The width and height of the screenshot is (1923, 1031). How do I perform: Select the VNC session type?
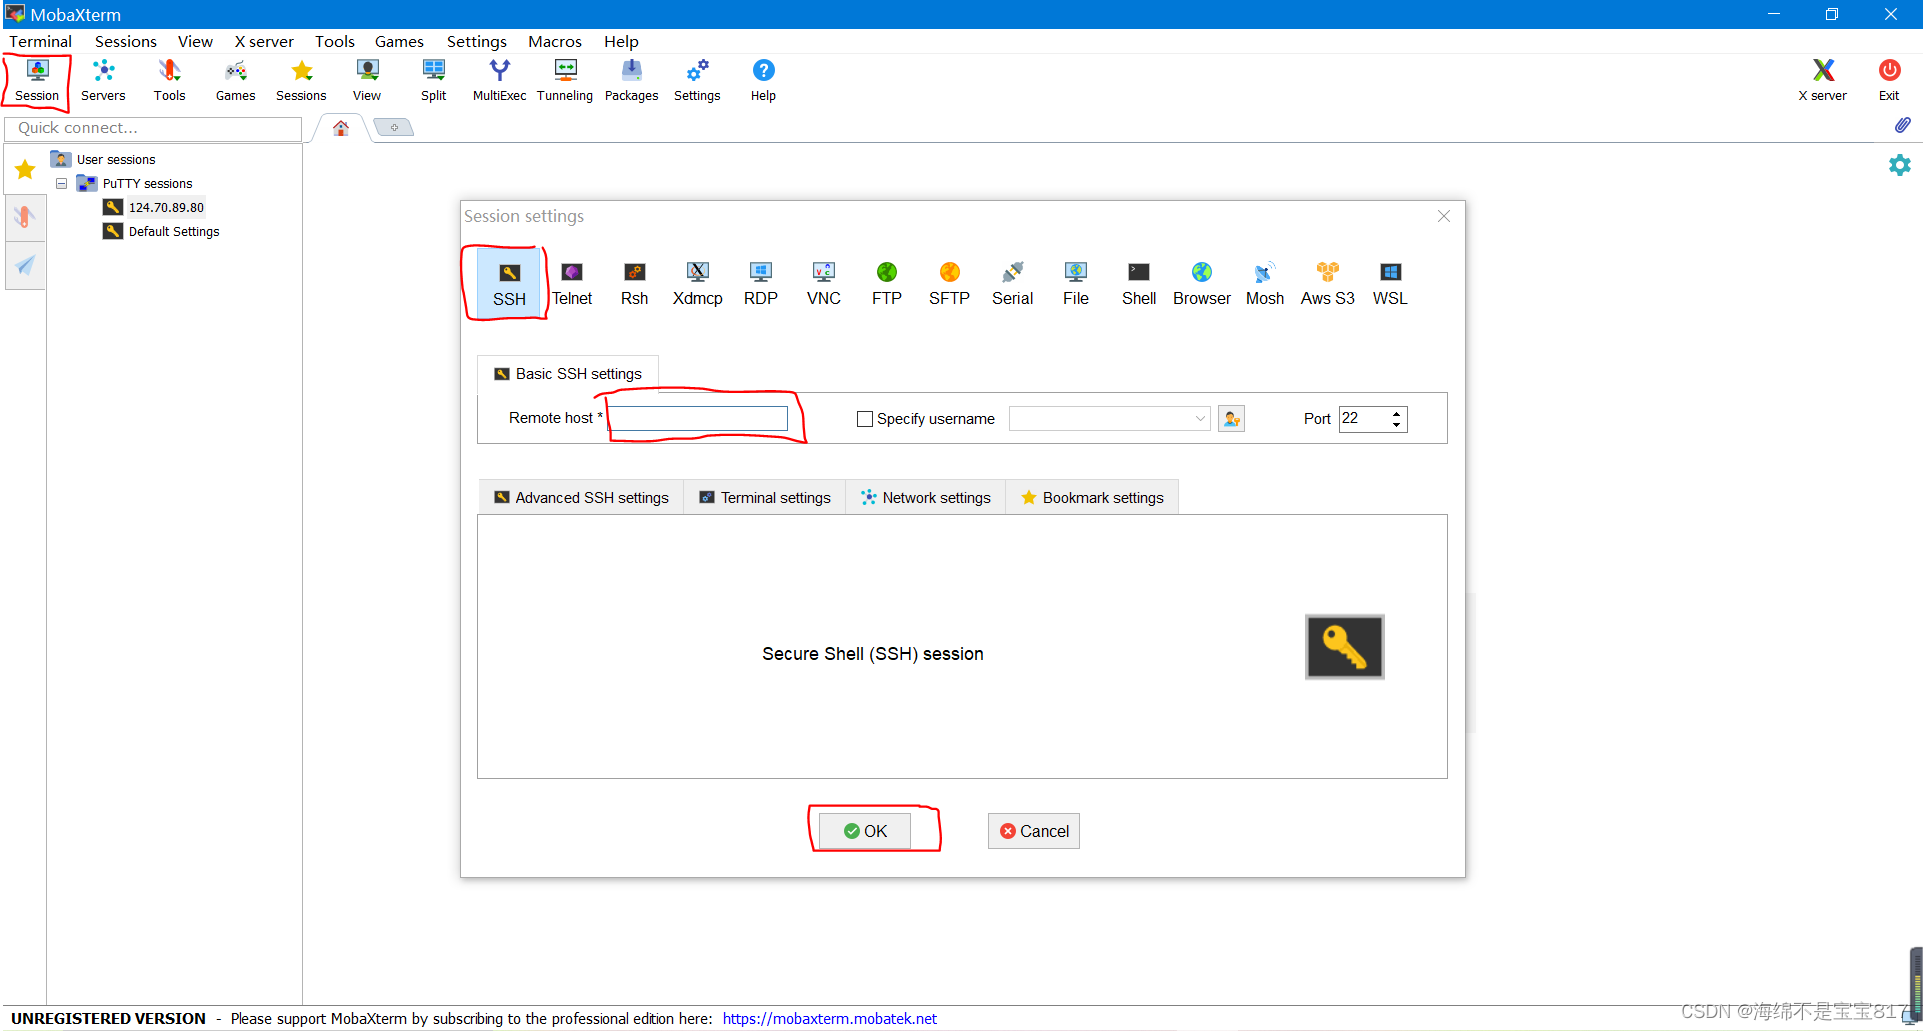pos(823,284)
